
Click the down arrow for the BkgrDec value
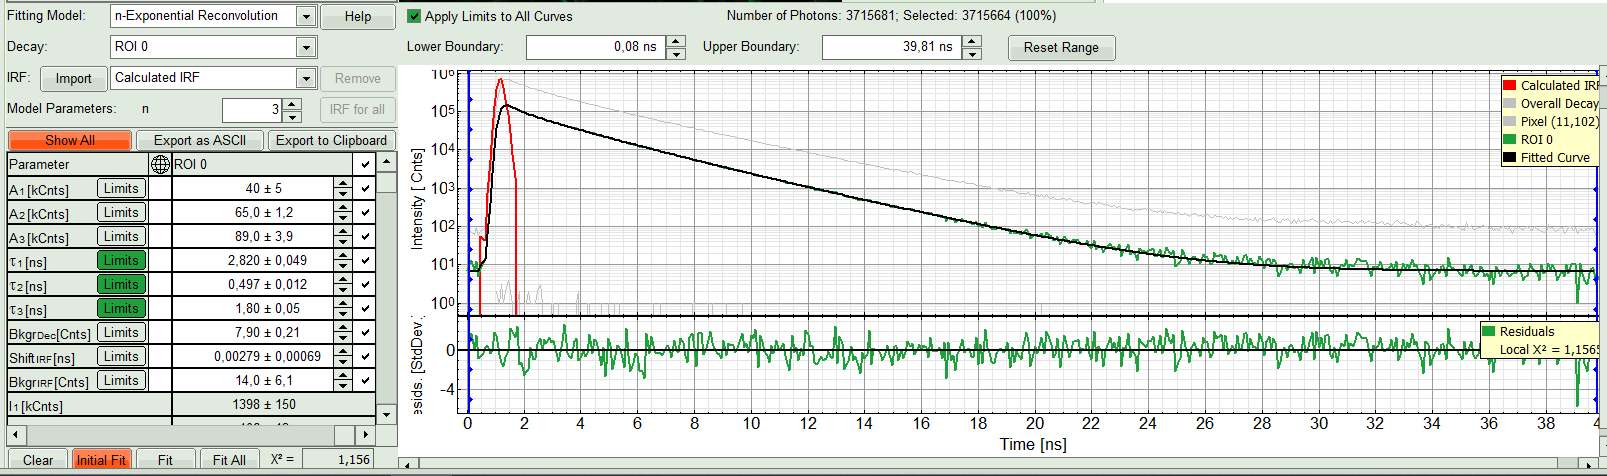[343, 337]
